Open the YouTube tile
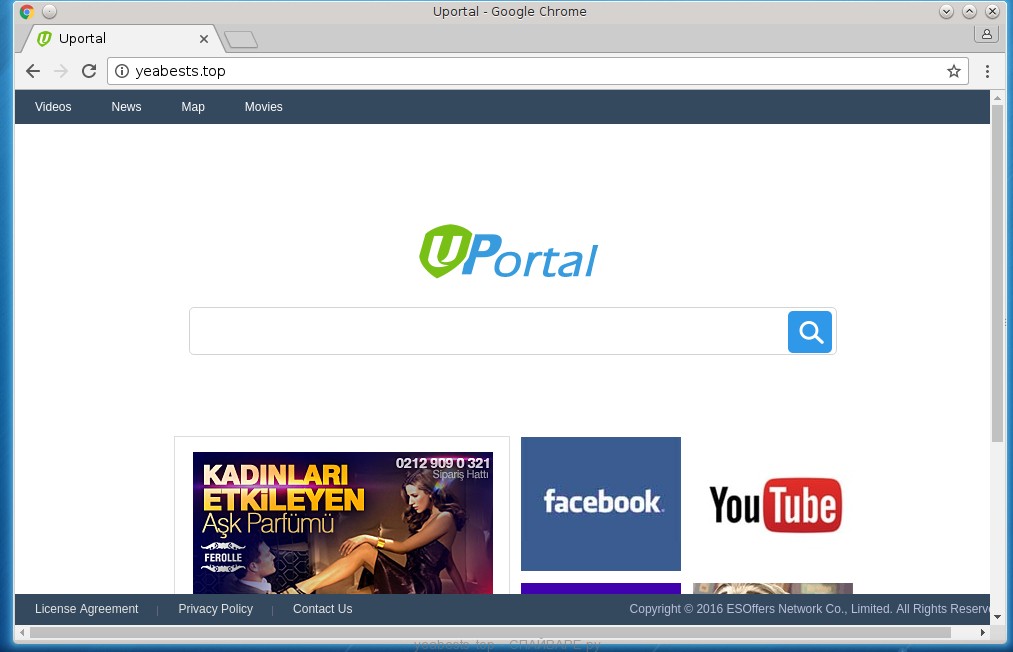This screenshot has width=1013, height=652. click(774, 505)
